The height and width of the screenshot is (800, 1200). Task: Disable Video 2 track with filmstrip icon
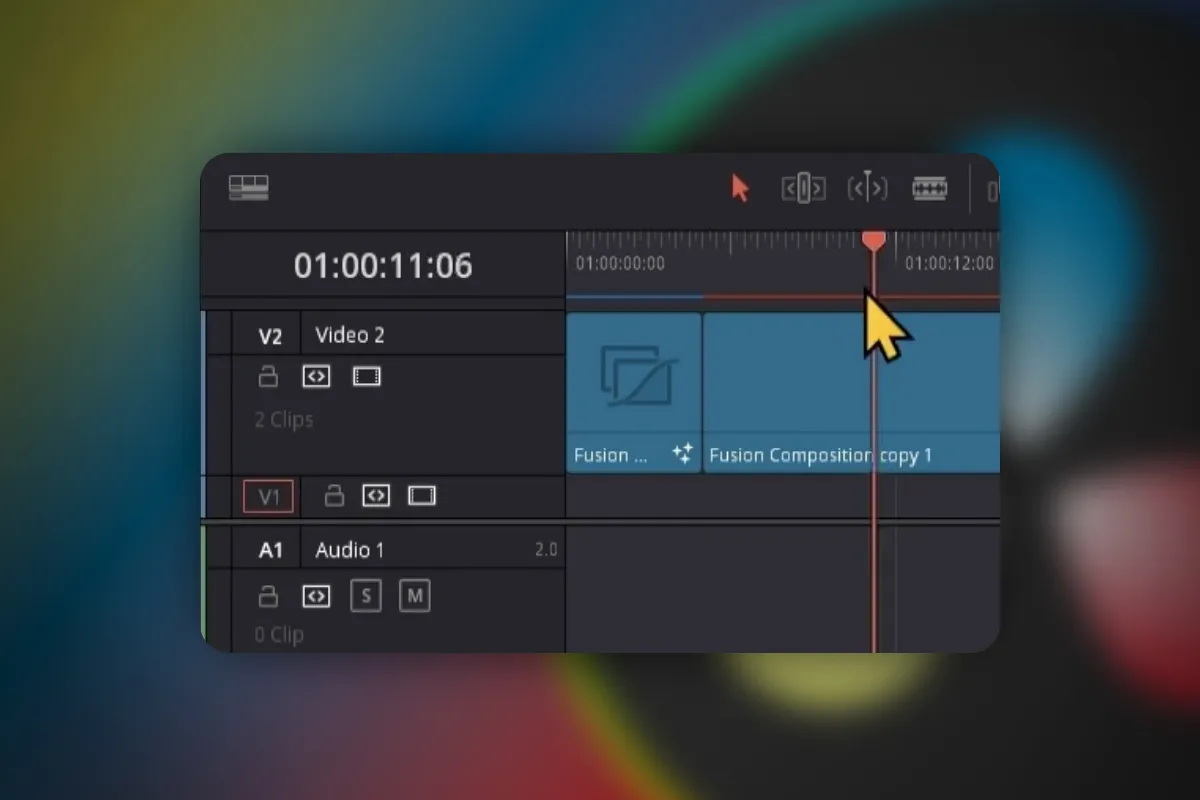367,377
